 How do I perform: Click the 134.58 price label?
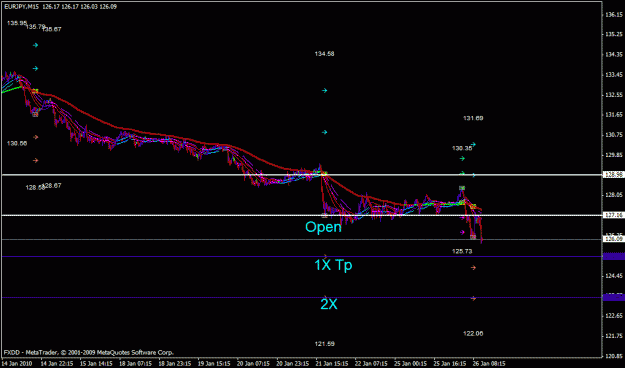[324, 54]
